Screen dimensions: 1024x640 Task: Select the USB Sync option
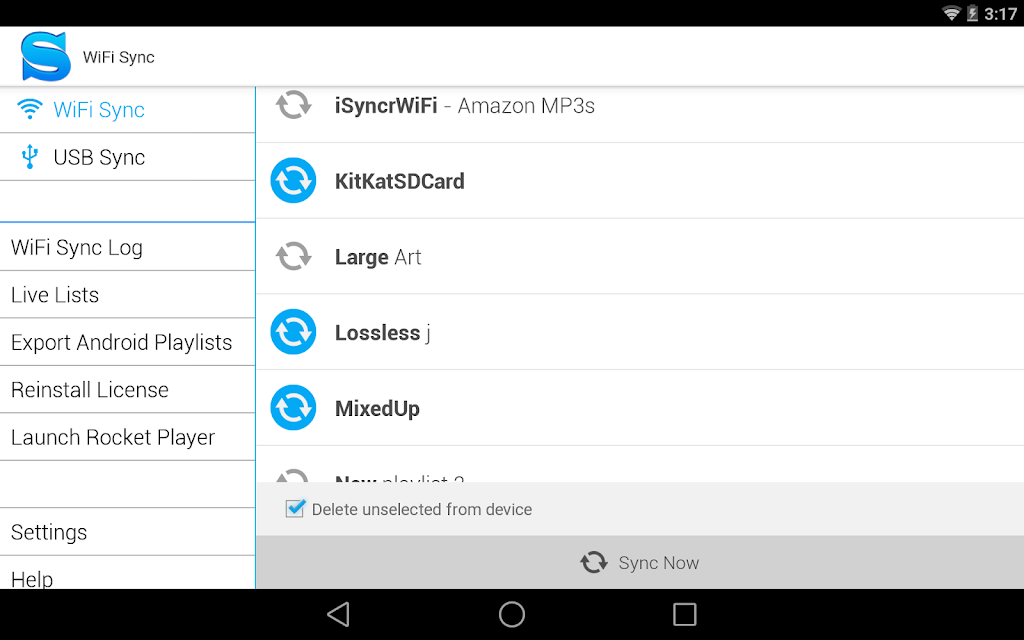point(127,157)
